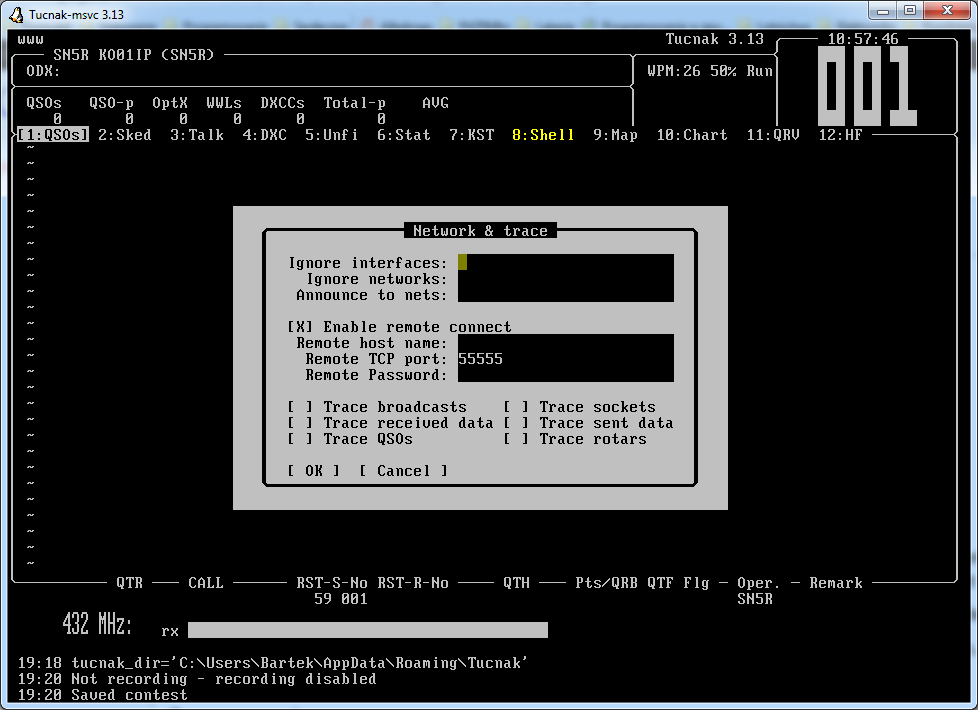Open the 7:KST tab
This screenshot has height=710, width=978.
pos(472,135)
